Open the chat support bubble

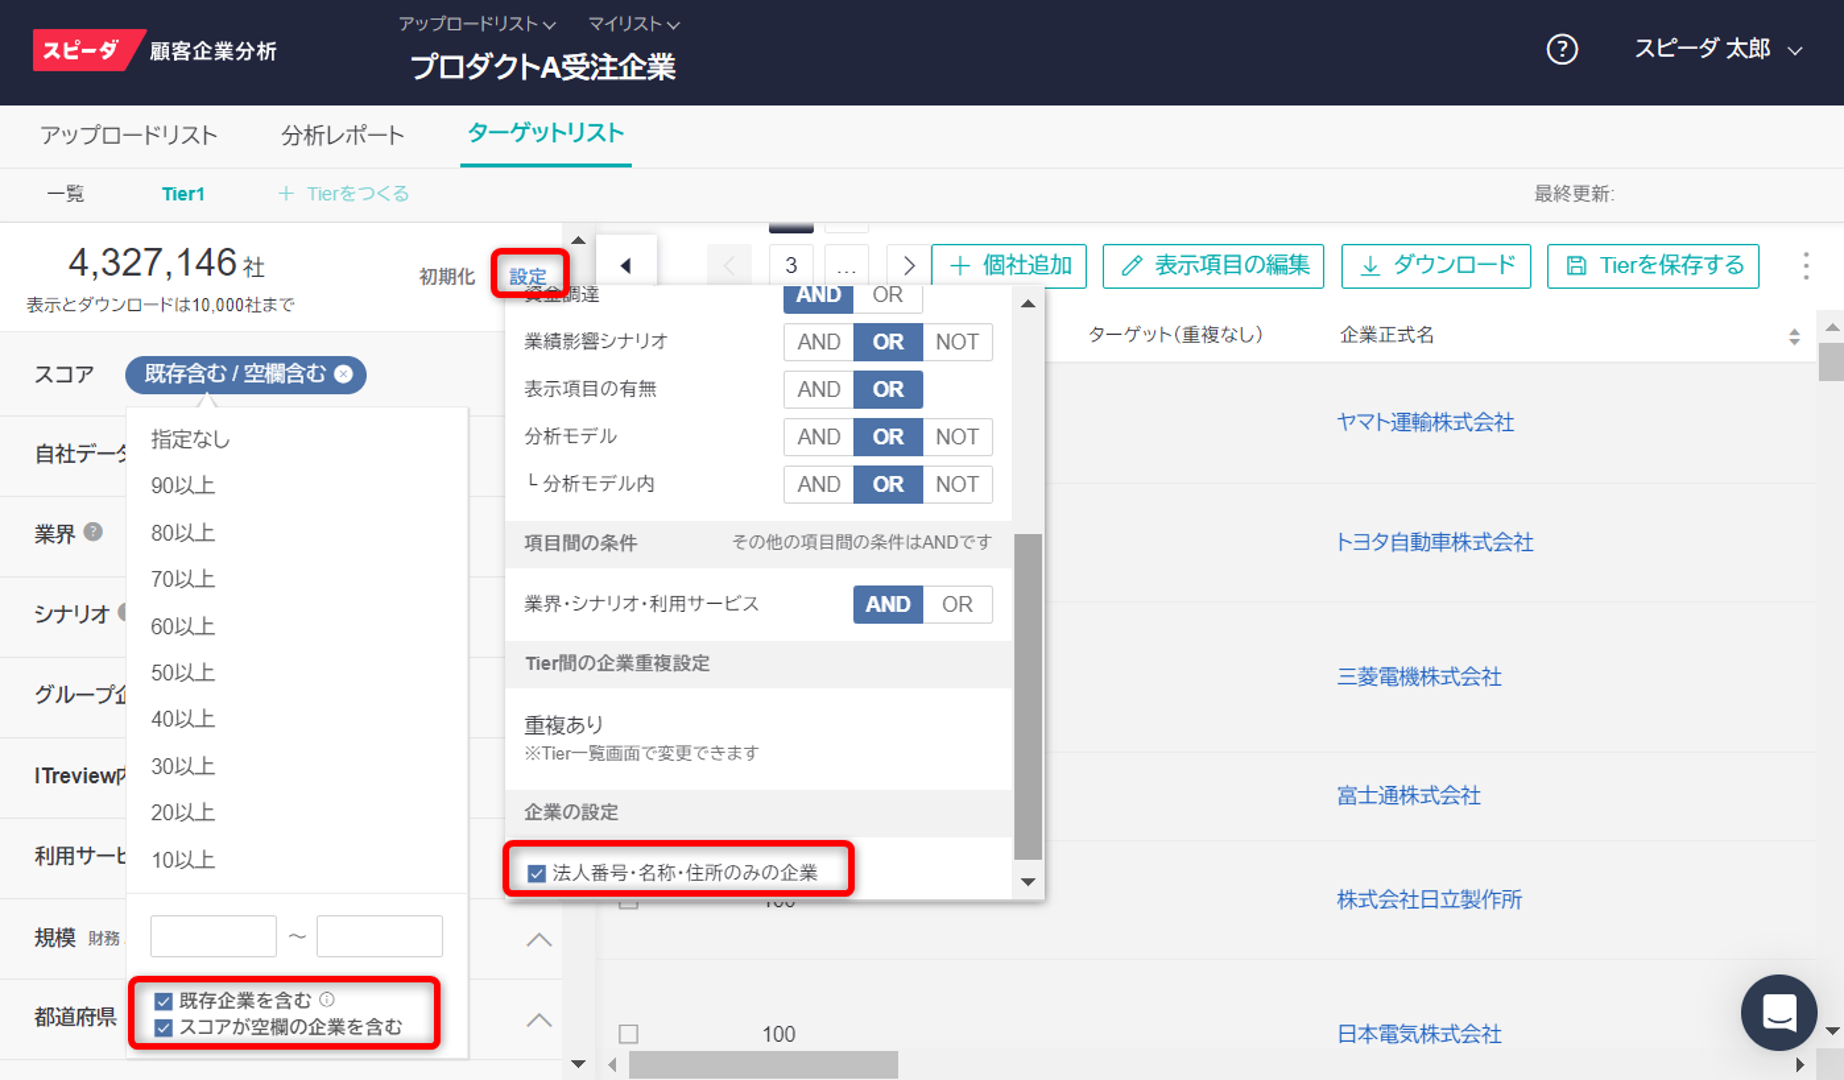point(1779,1012)
